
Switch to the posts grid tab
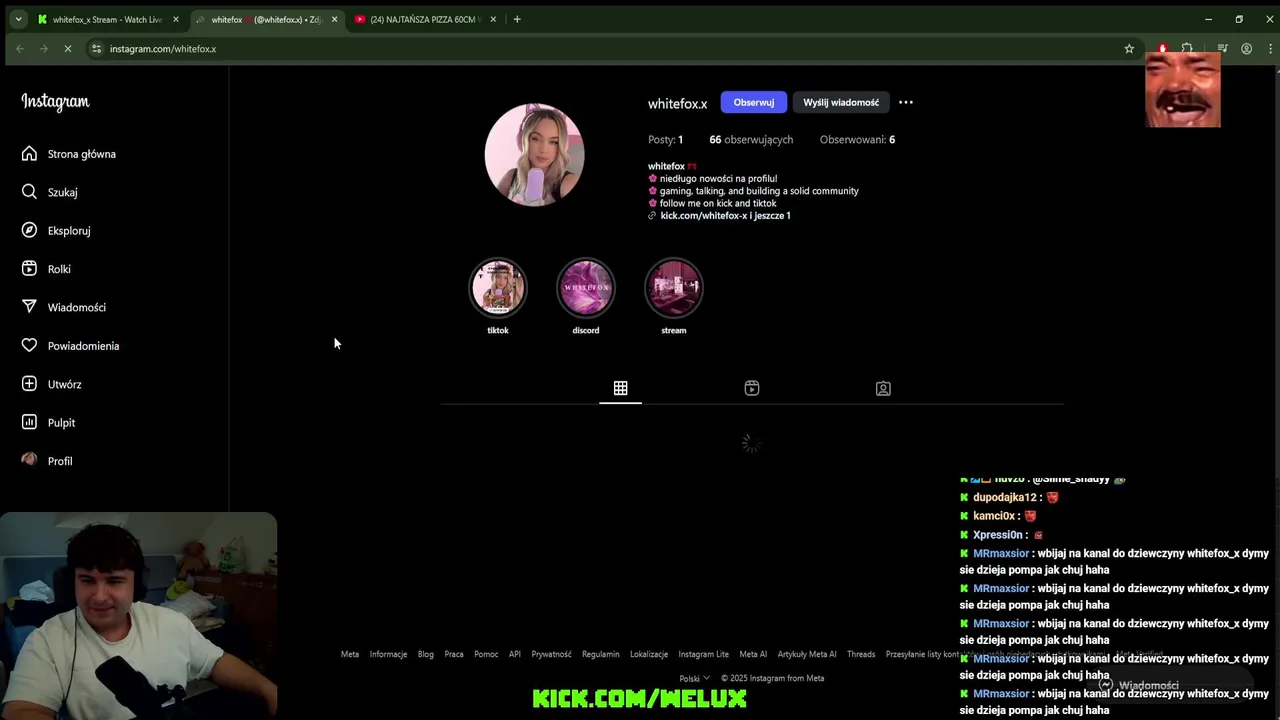pyautogui.click(x=620, y=388)
